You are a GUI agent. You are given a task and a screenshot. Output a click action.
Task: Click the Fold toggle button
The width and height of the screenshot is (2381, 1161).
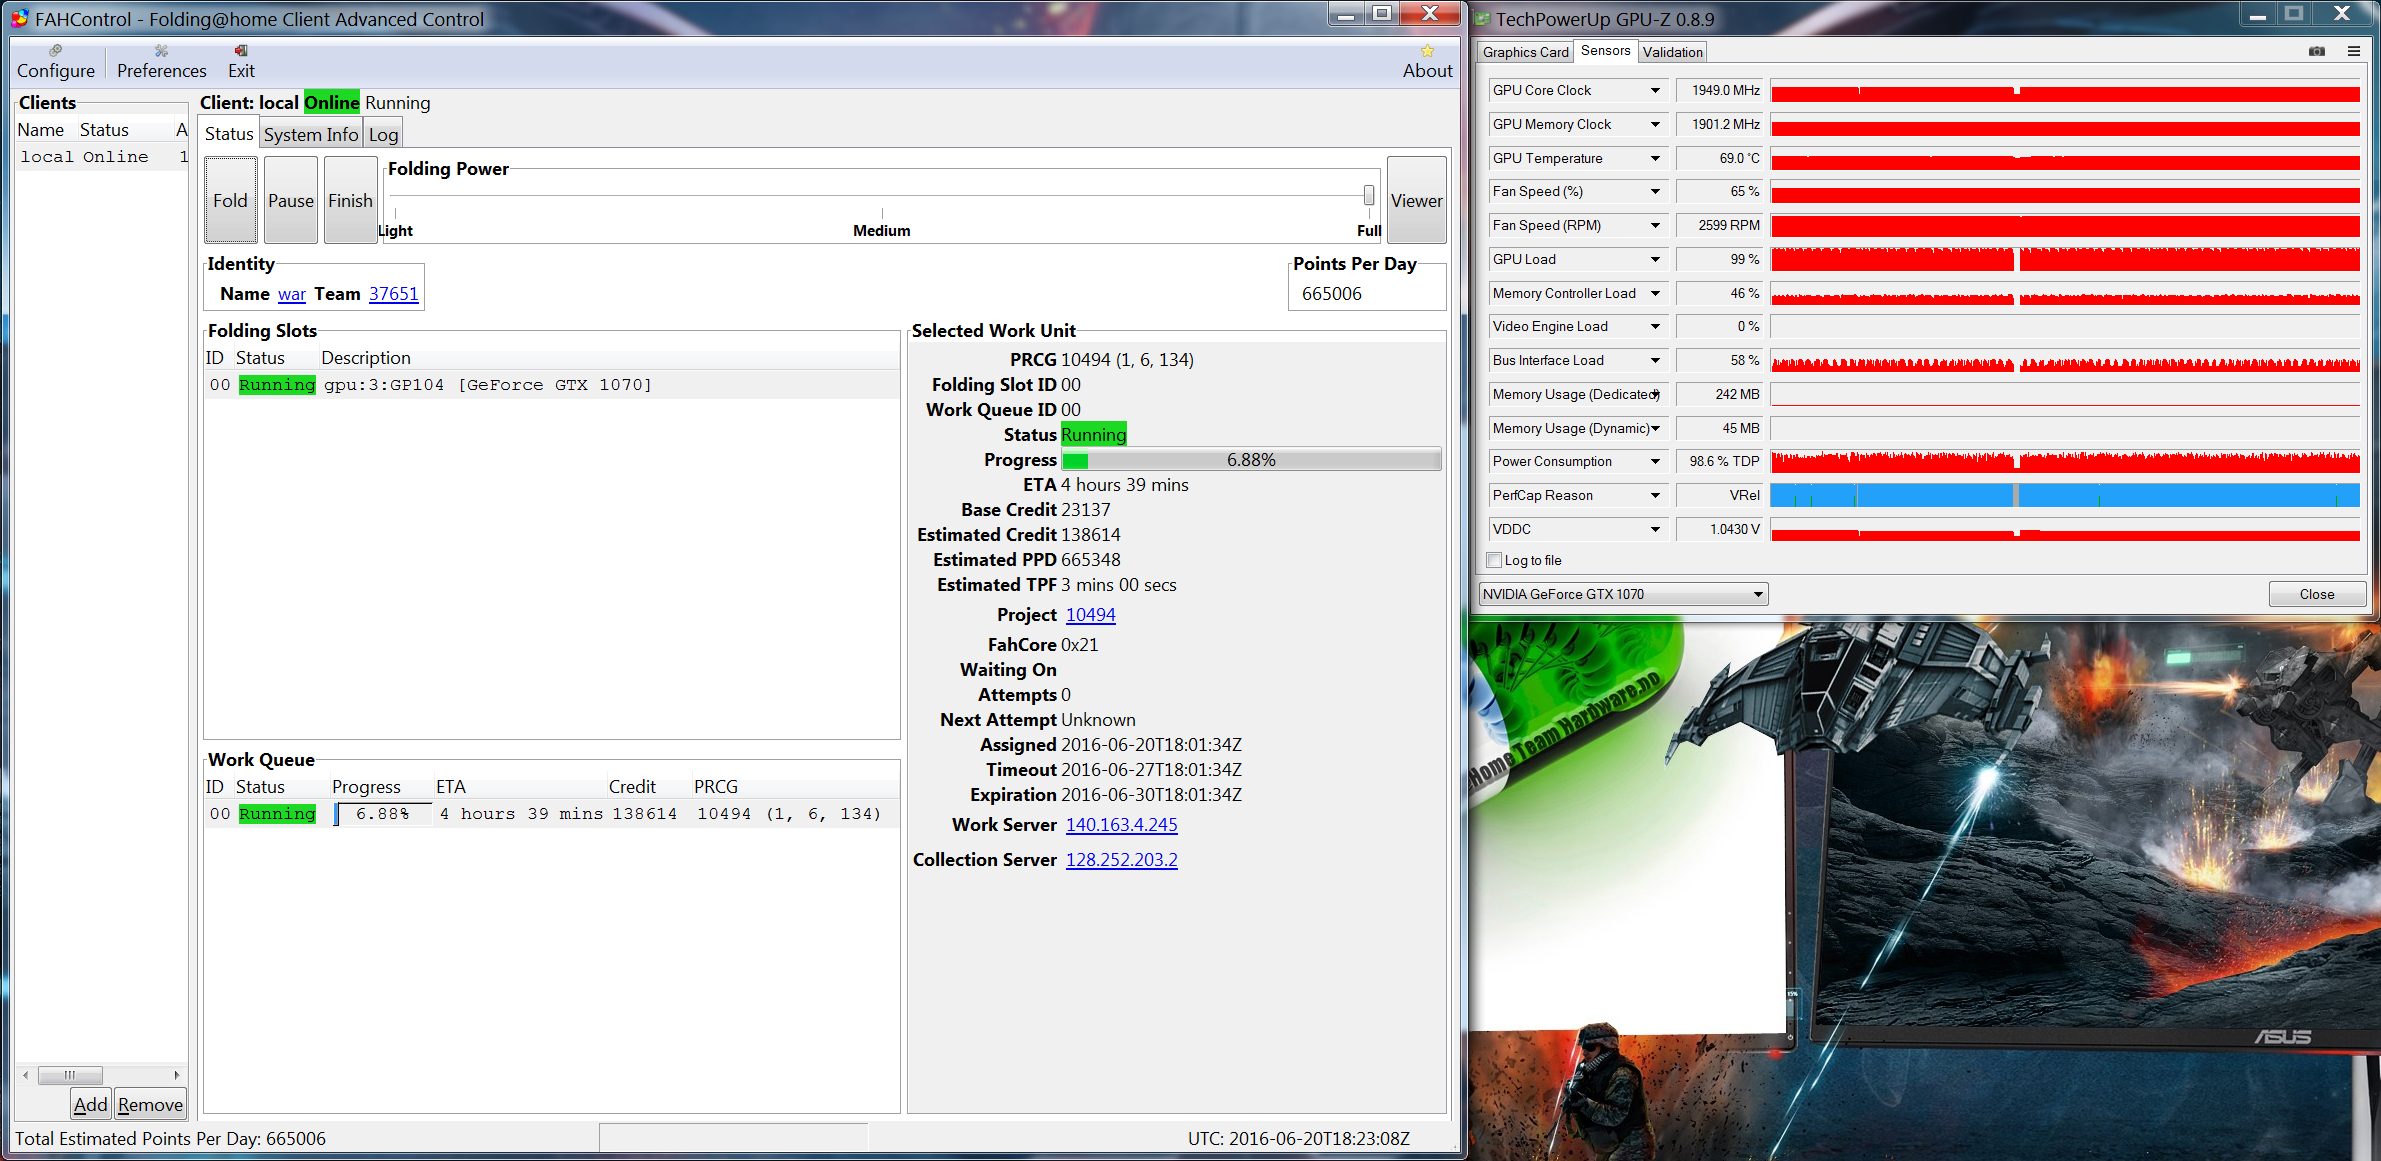[230, 200]
